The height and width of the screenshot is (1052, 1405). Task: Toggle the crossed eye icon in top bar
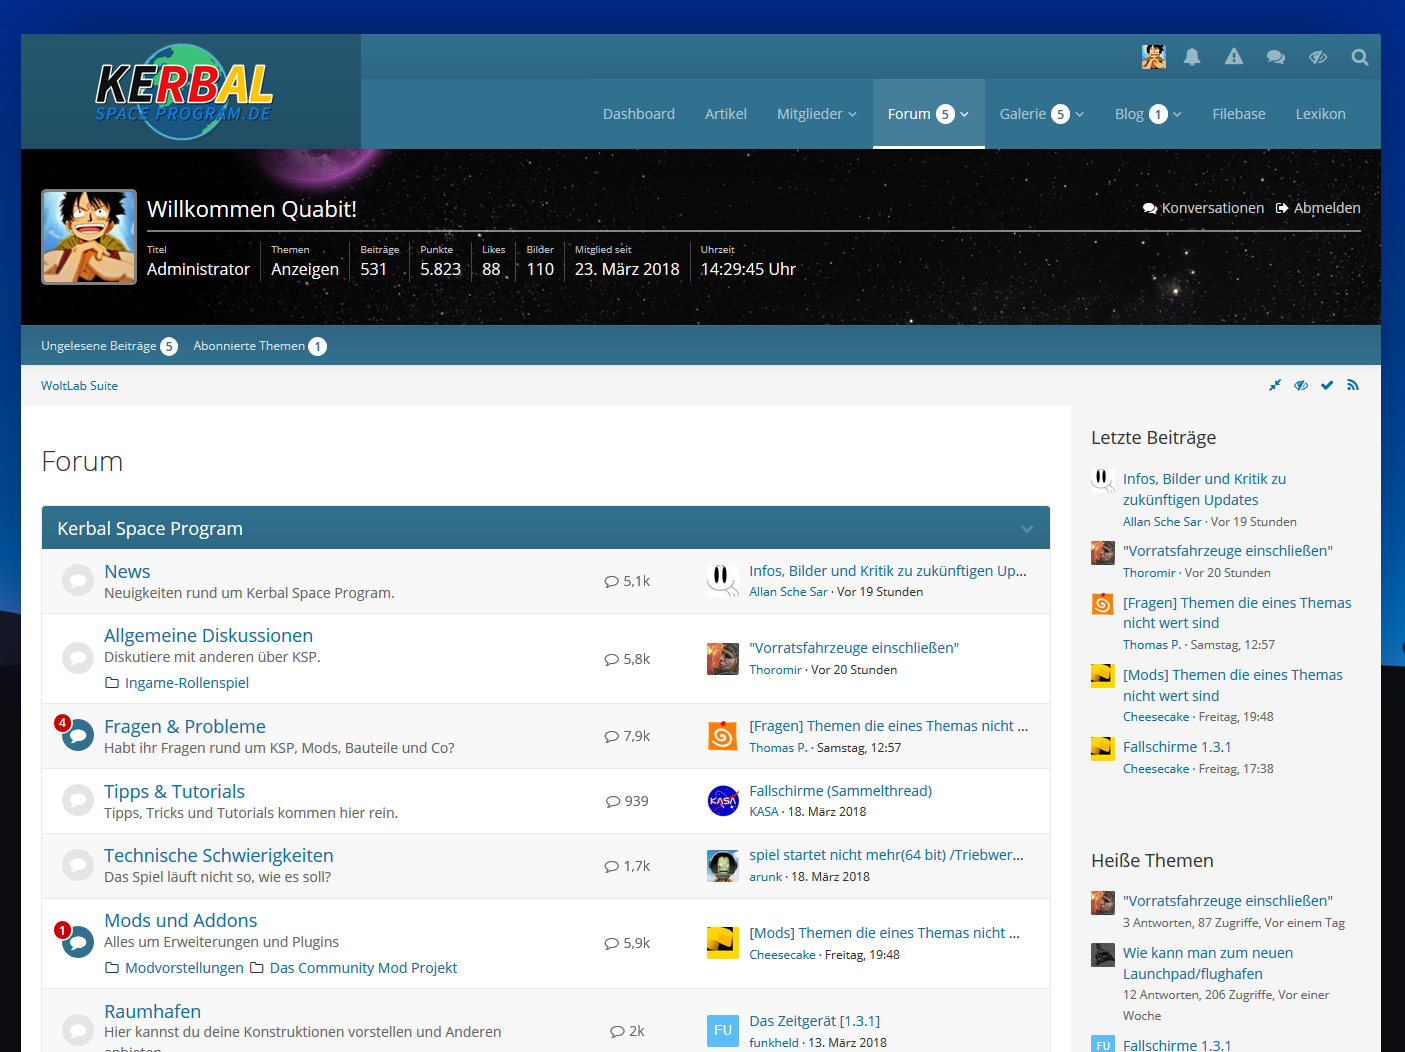pyautogui.click(x=1318, y=57)
